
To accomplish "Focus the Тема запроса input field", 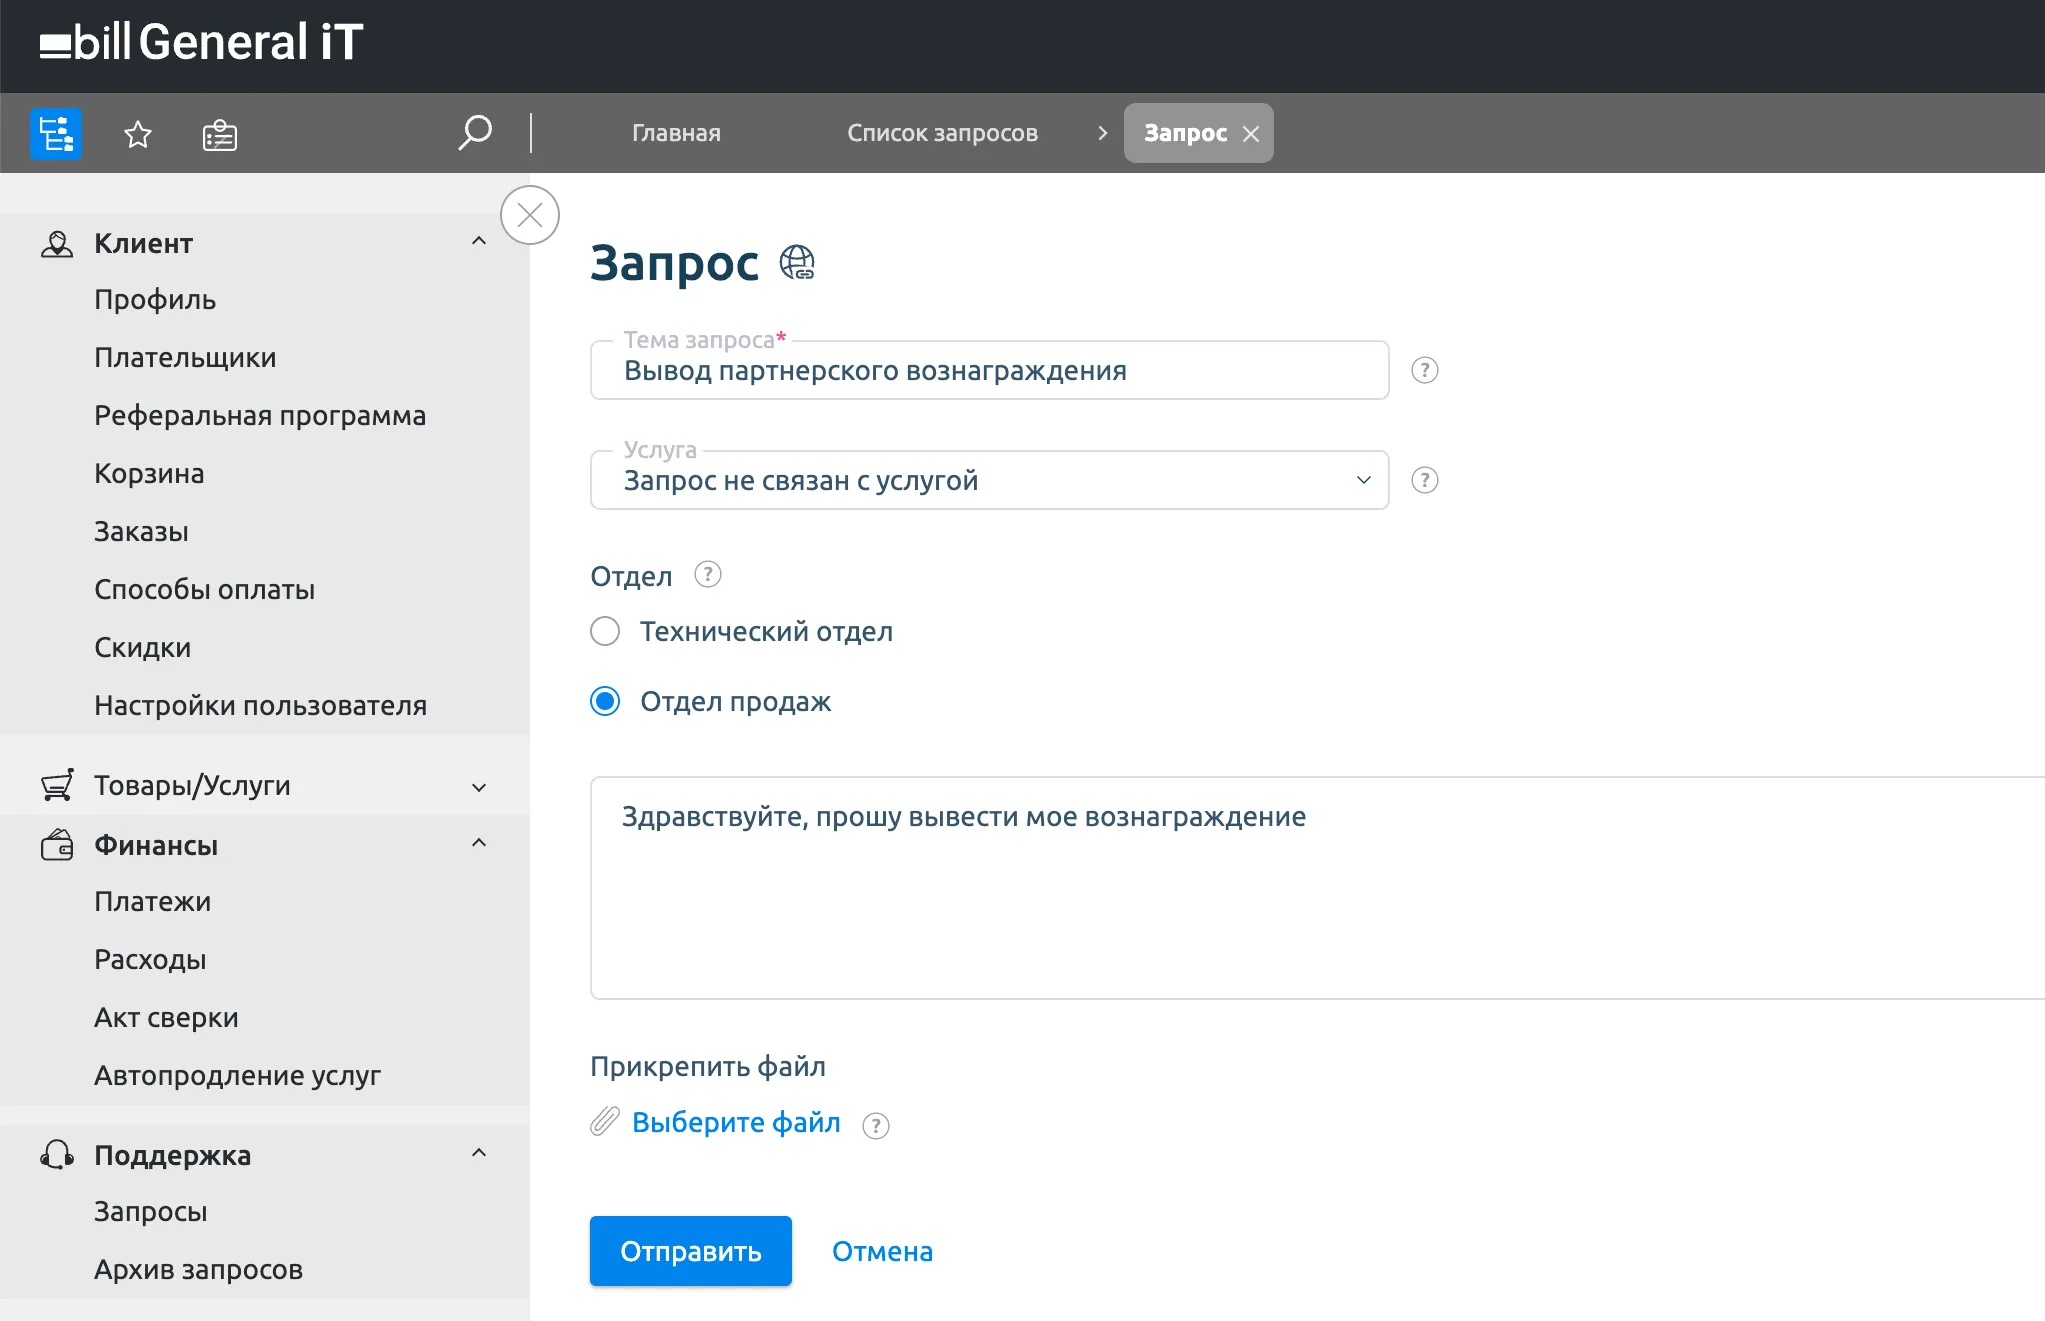I will coord(990,370).
